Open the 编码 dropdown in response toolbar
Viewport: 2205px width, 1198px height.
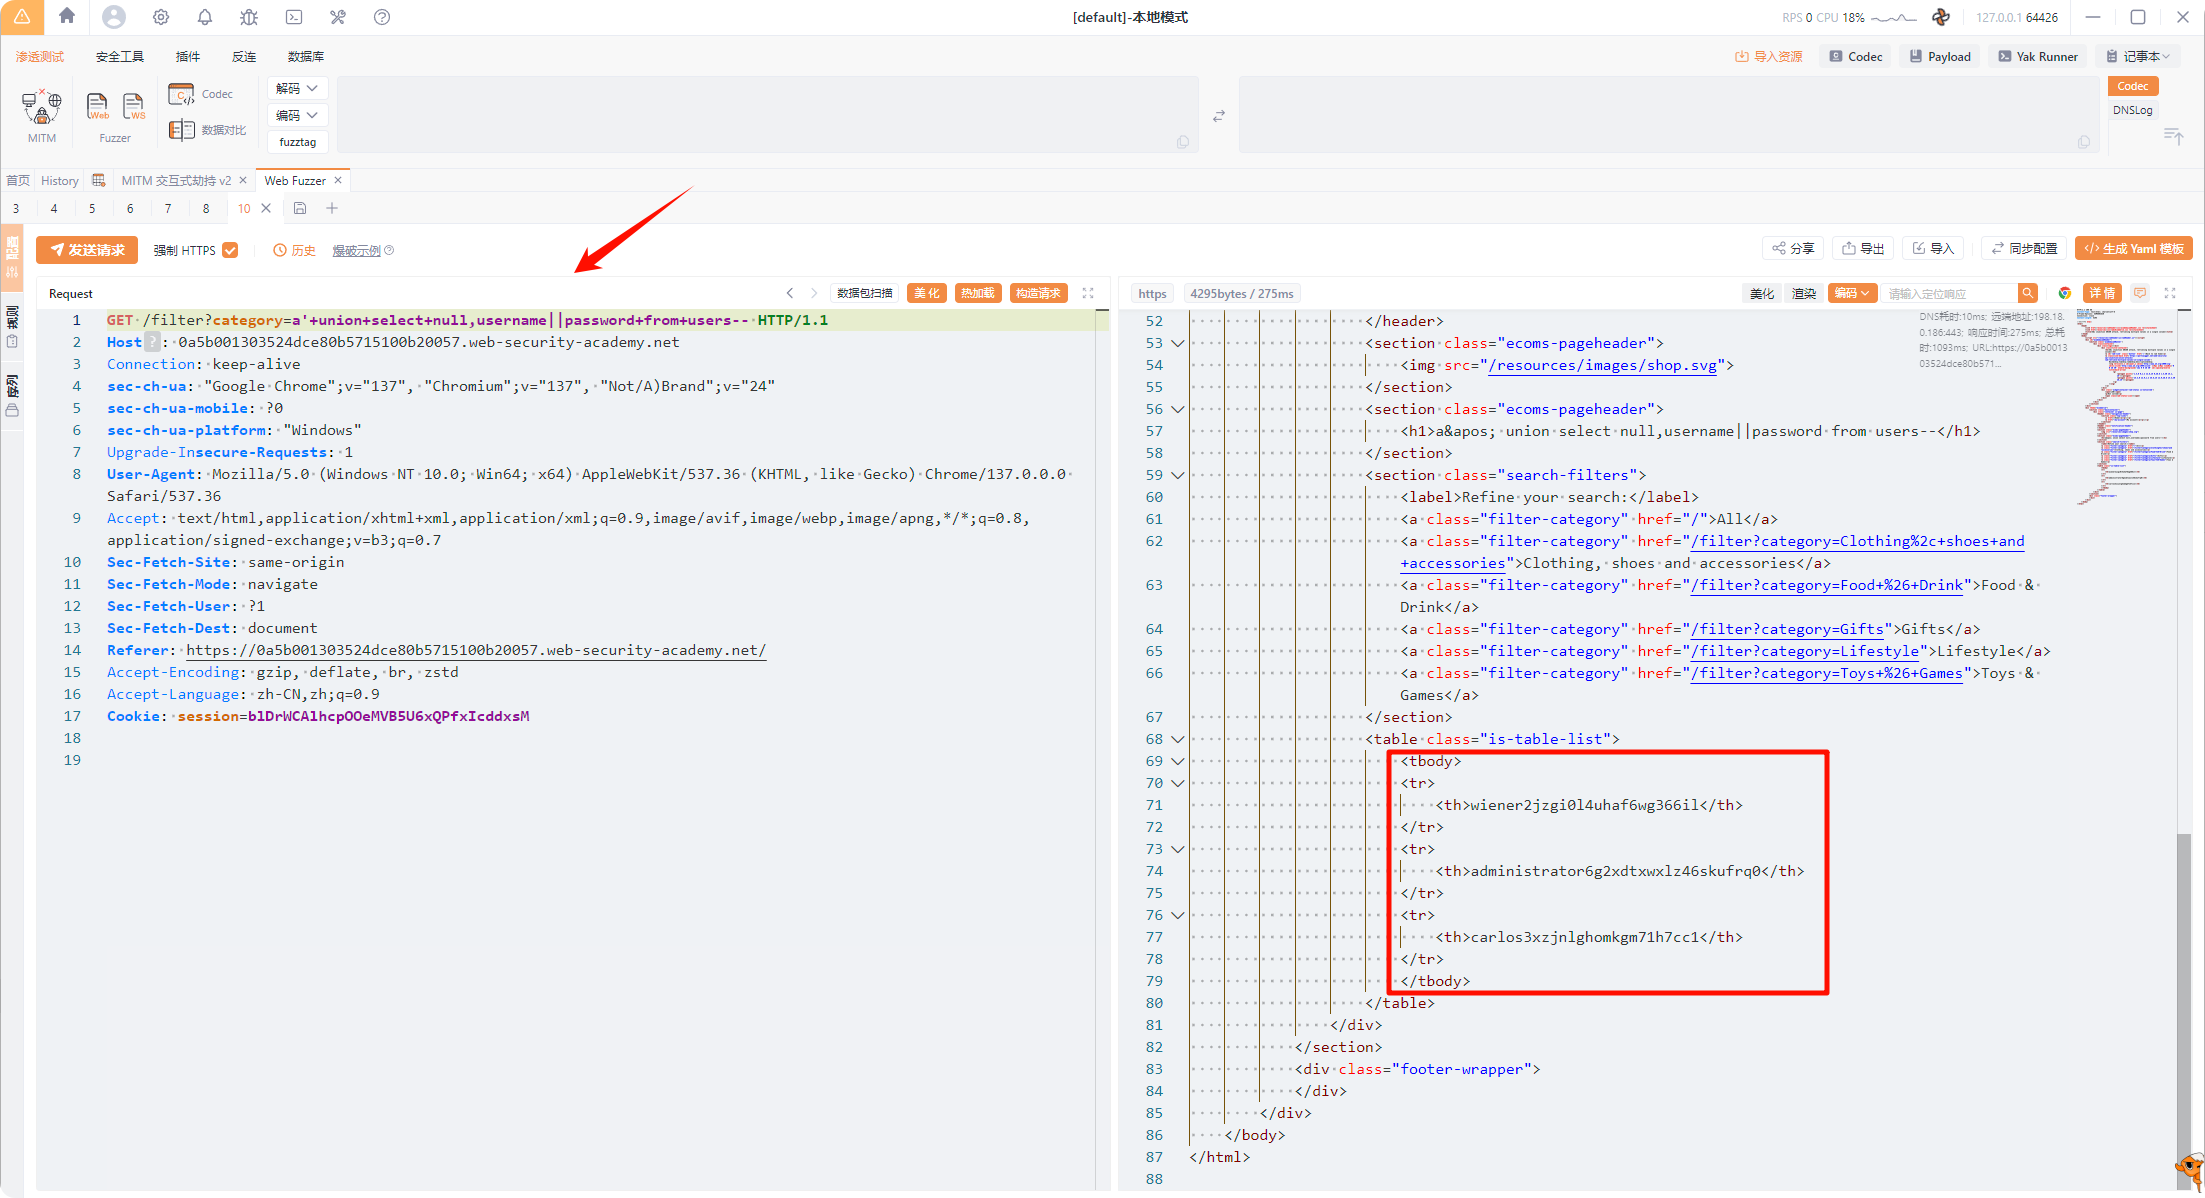[1851, 293]
